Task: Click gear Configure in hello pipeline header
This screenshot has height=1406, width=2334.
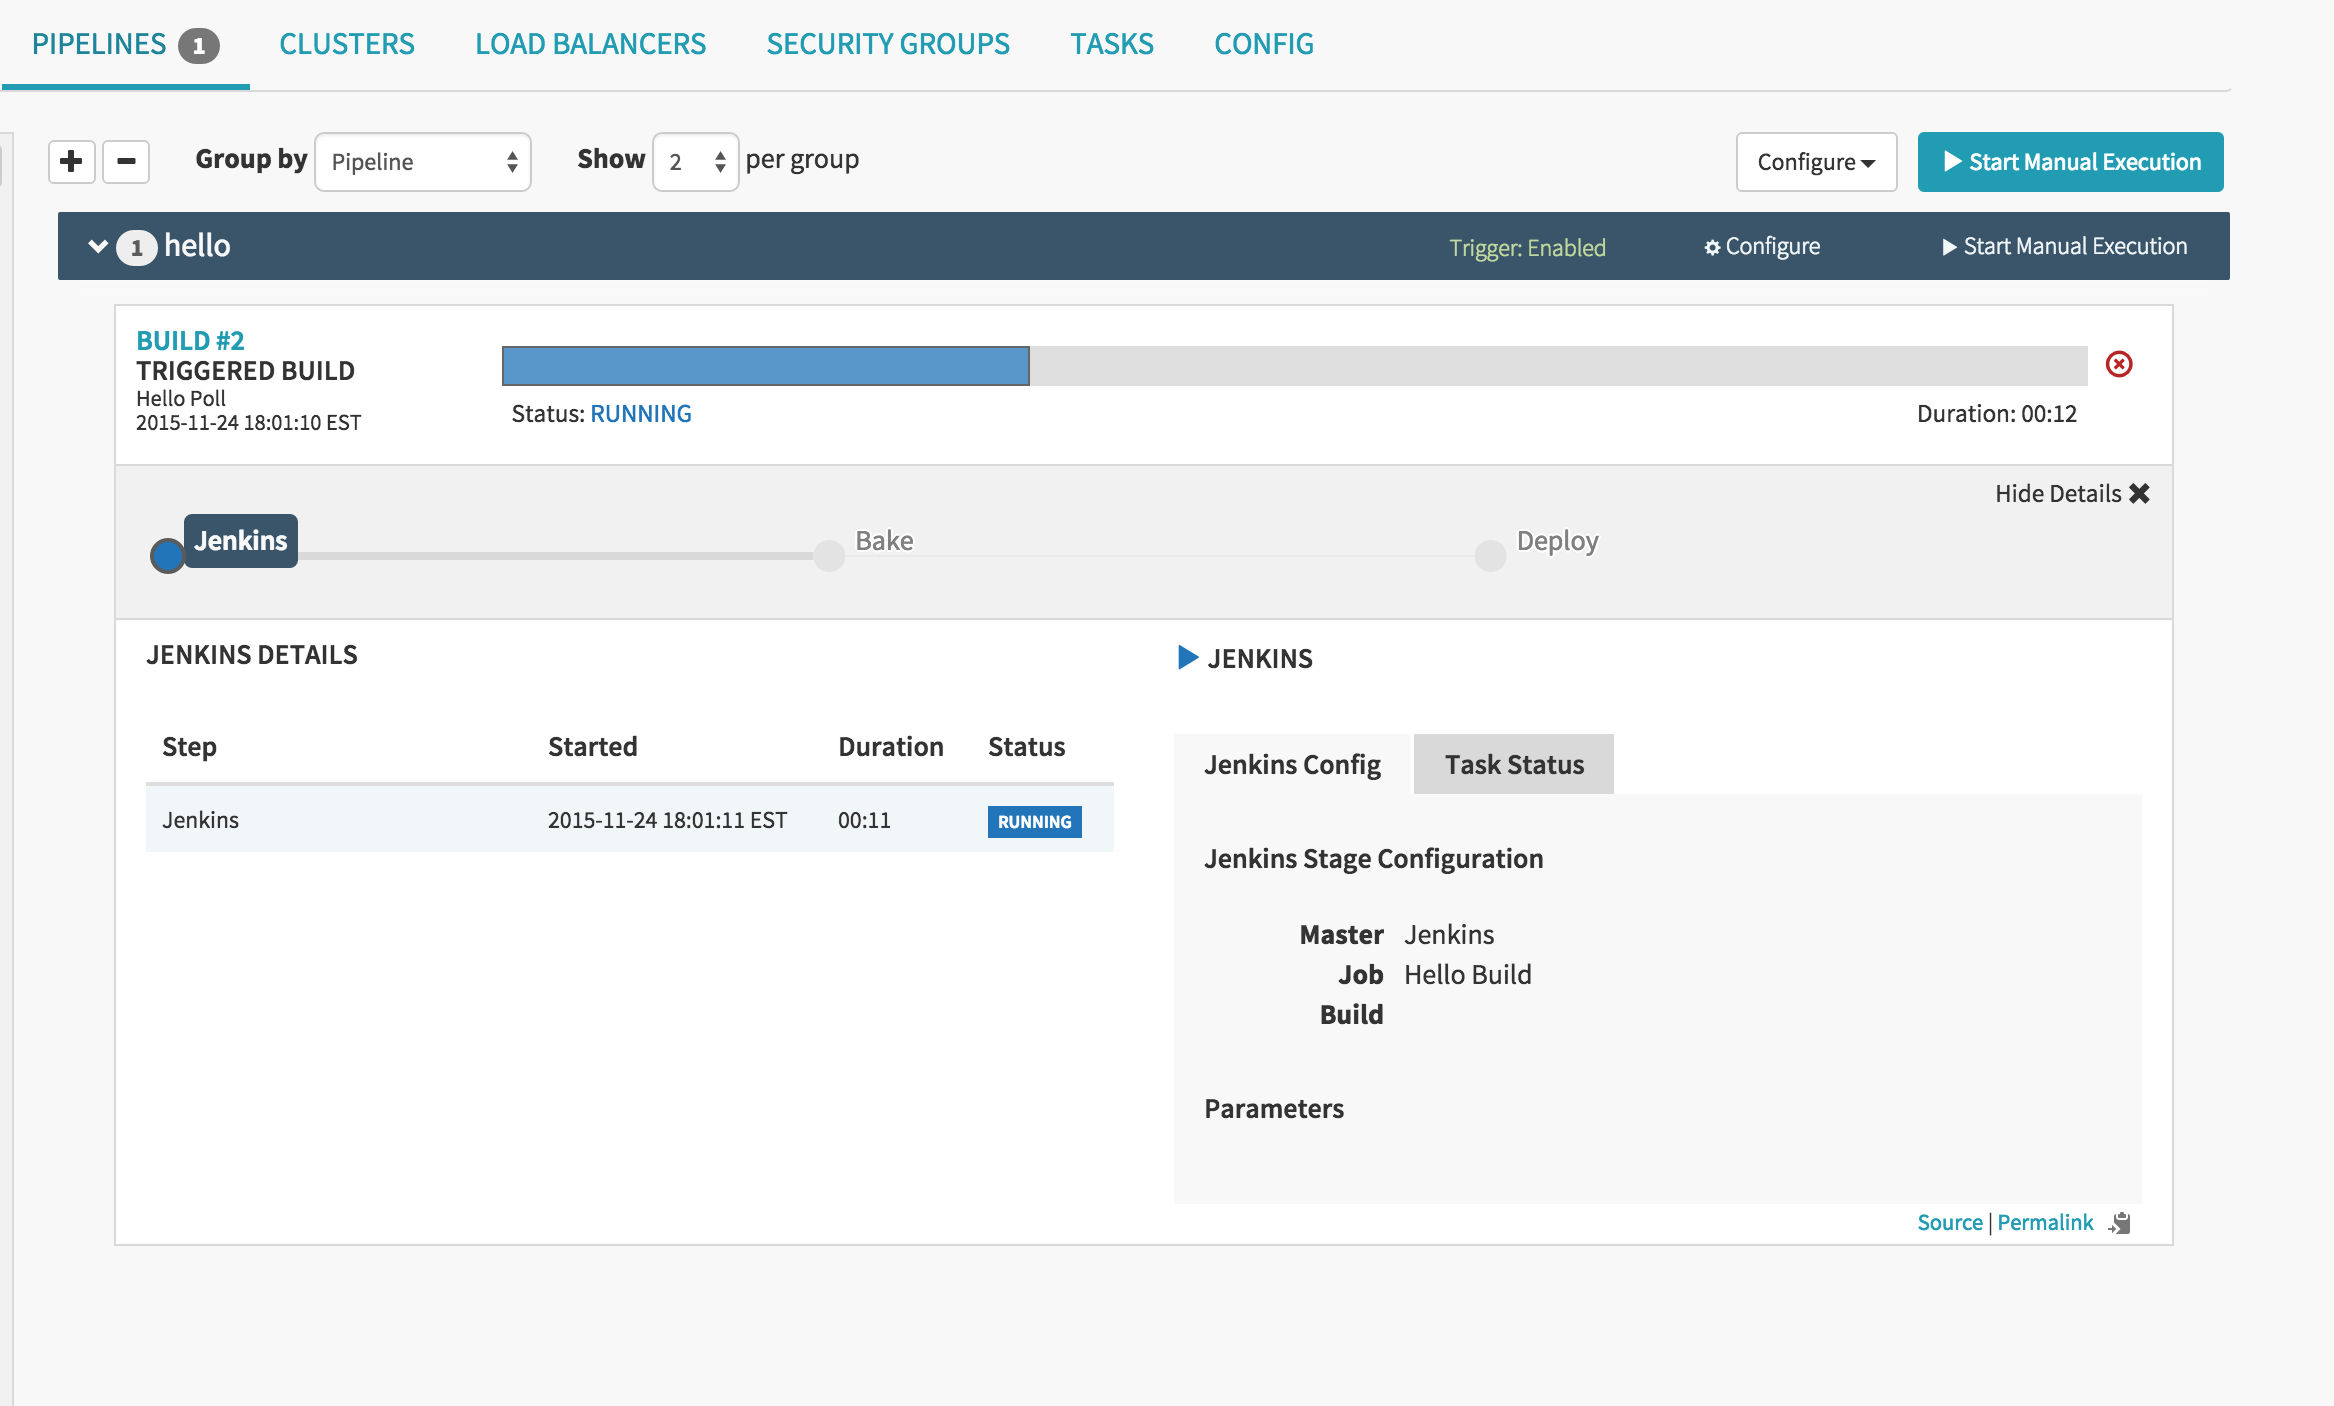Action: click(1762, 246)
